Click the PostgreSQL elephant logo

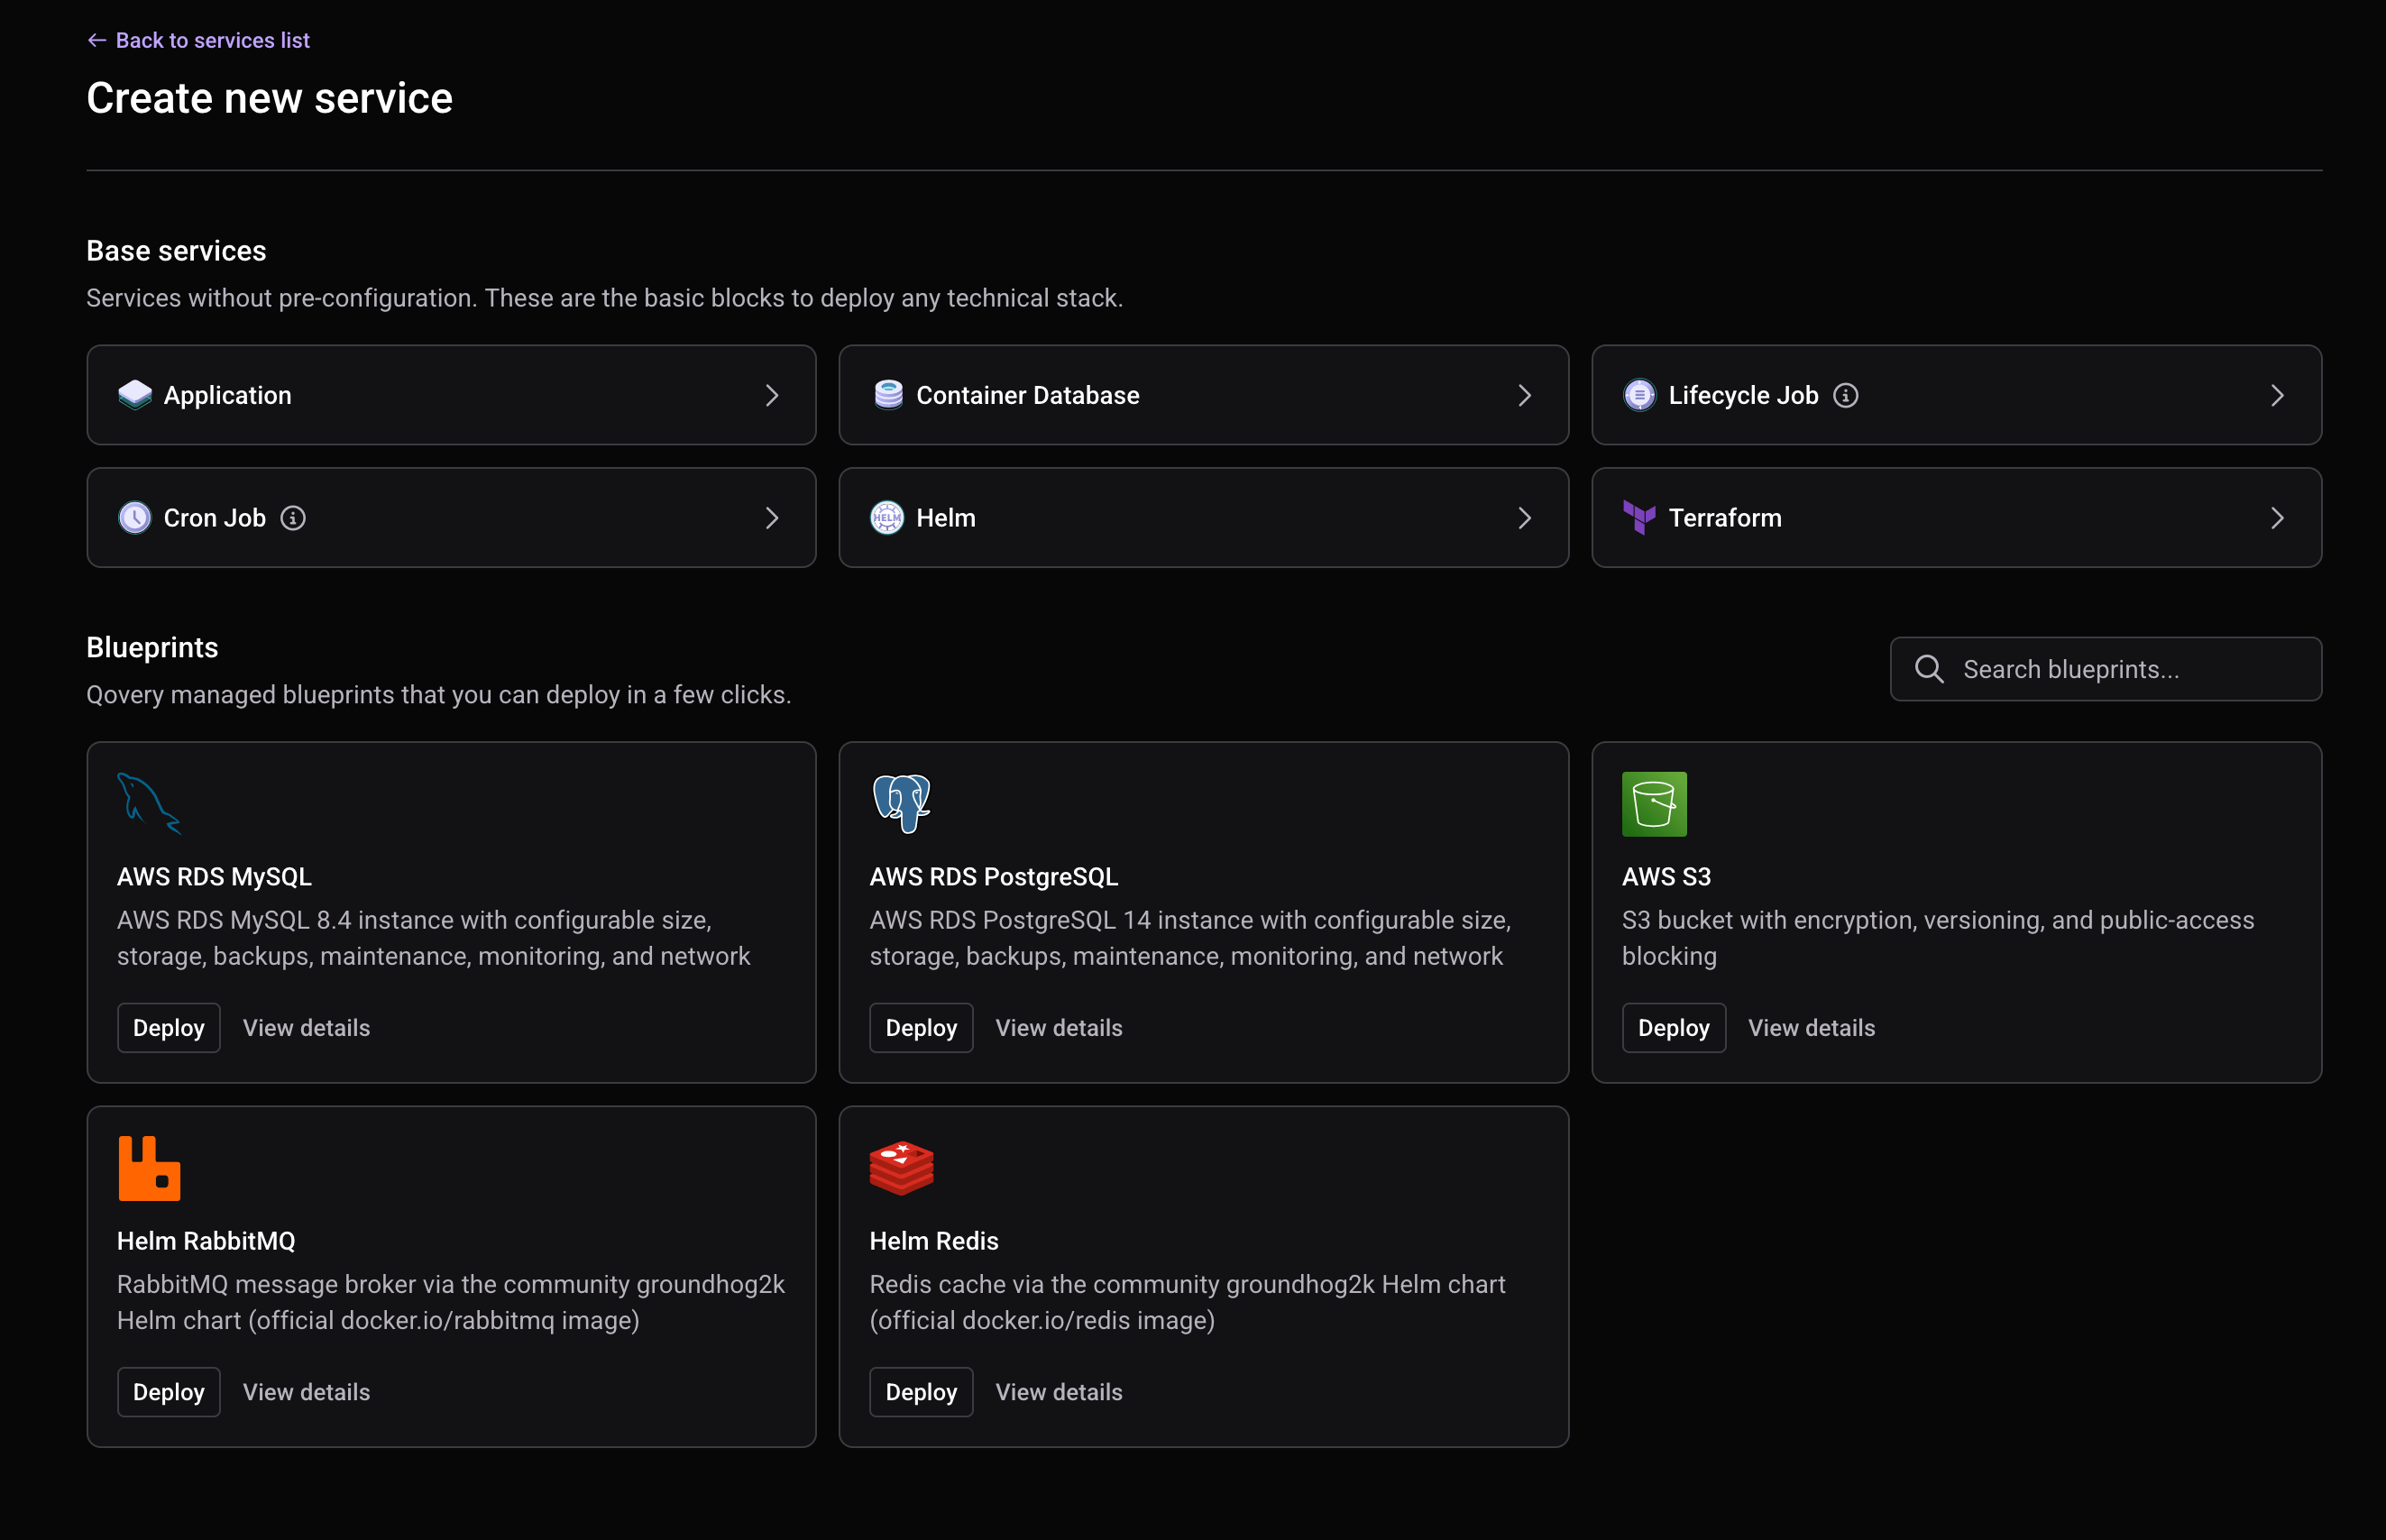tap(901, 804)
